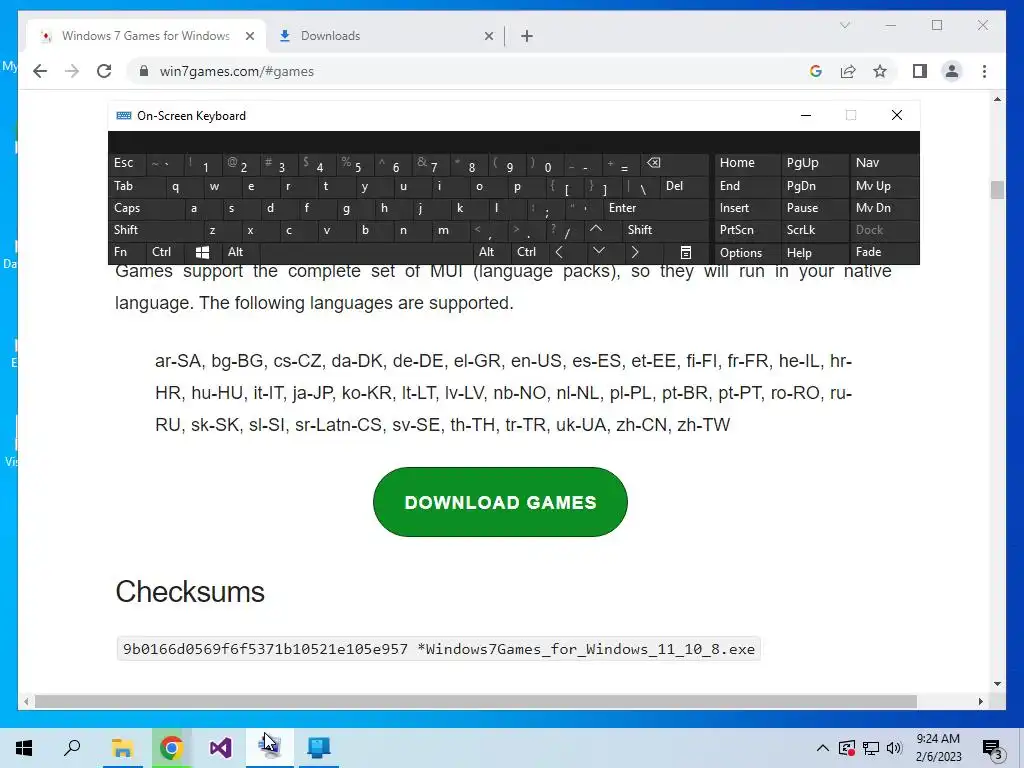This screenshot has height=768, width=1024.
Task: Click the menu key on on-screen keyboard
Action: click(x=686, y=252)
